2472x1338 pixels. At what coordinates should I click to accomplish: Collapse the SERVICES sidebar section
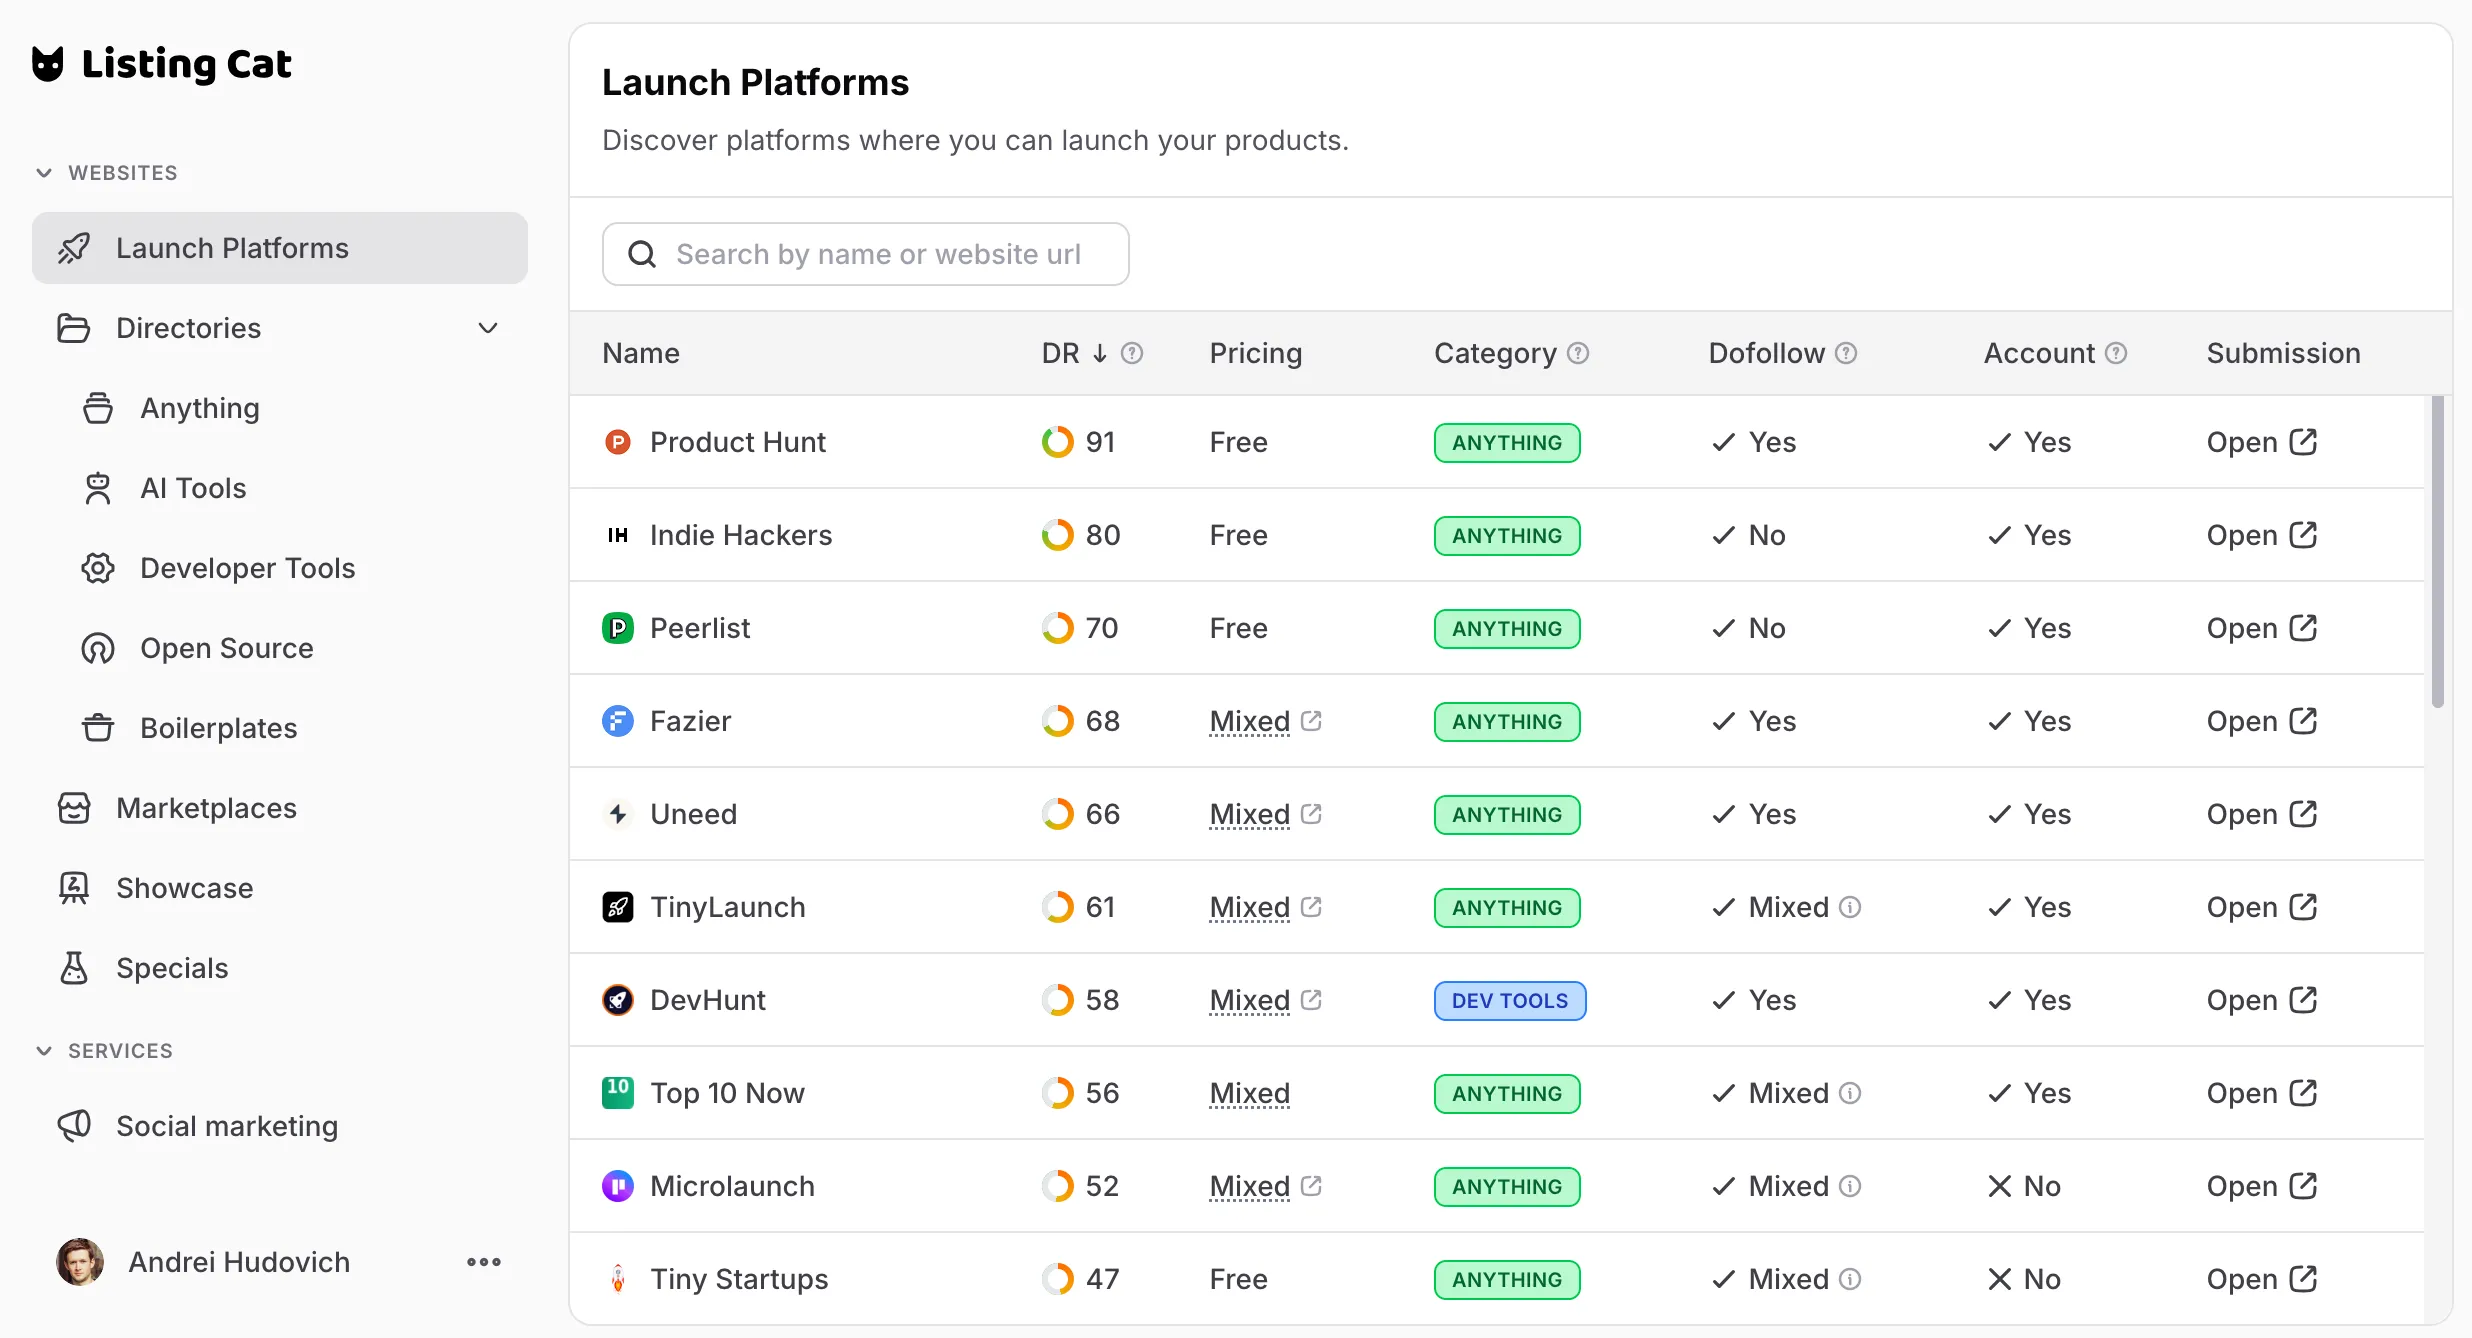44,1051
